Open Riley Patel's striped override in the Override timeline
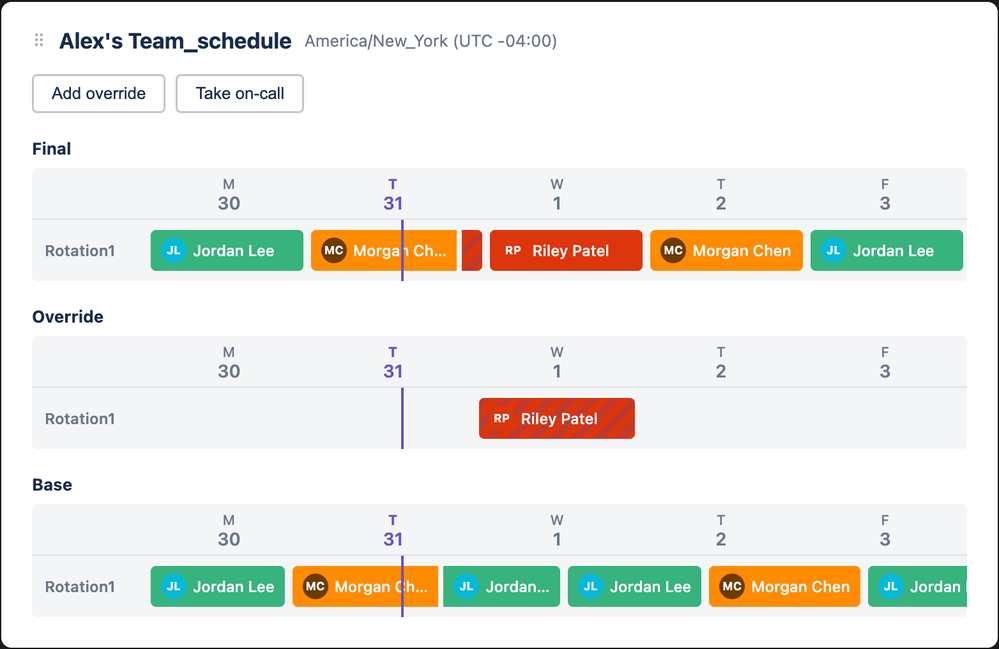999x649 pixels. click(557, 418)
